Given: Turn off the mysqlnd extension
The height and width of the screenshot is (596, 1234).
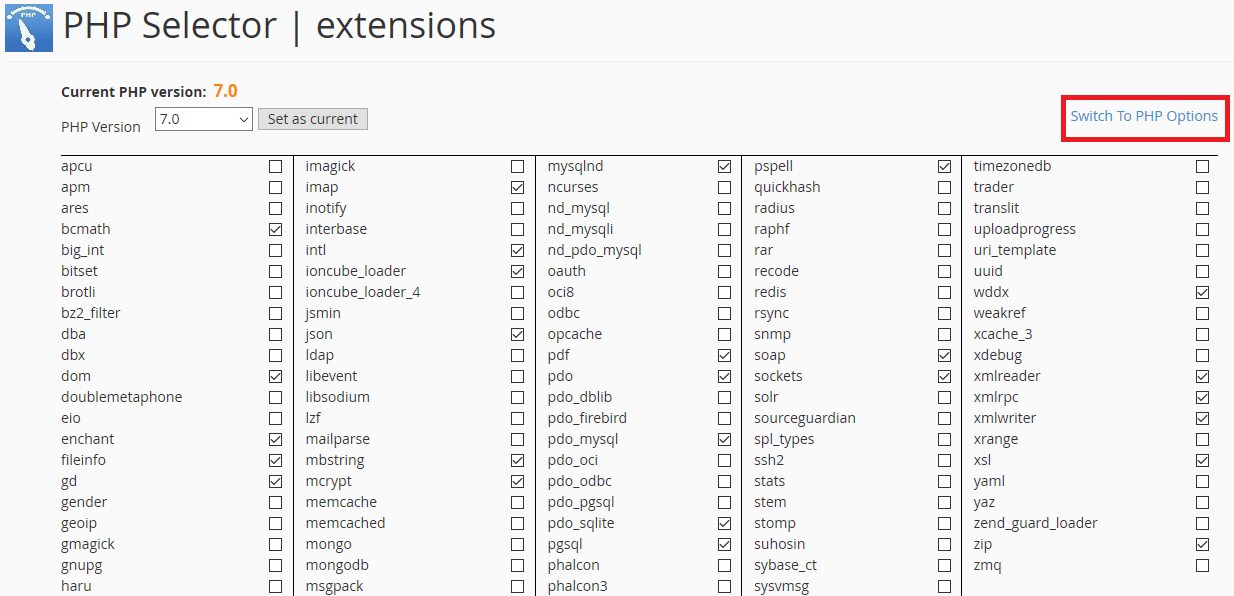Looking at the screenshot, I should pyautogui.click(x=724, y=167).
